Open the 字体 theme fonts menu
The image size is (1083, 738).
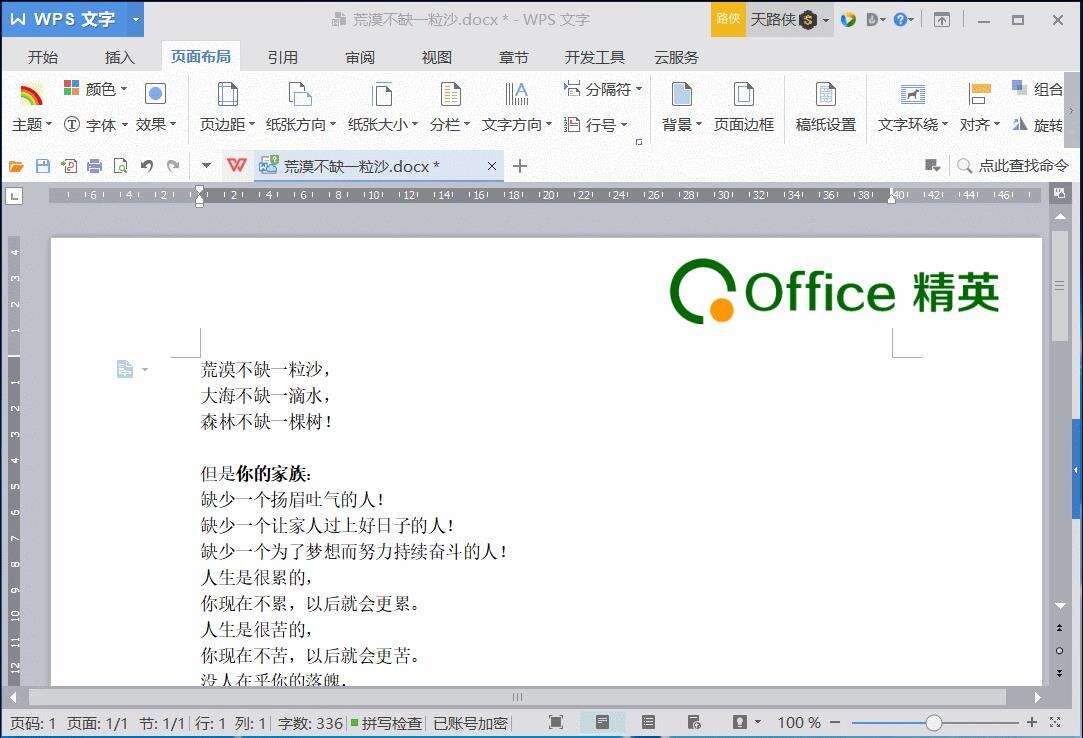pos(95,124)
